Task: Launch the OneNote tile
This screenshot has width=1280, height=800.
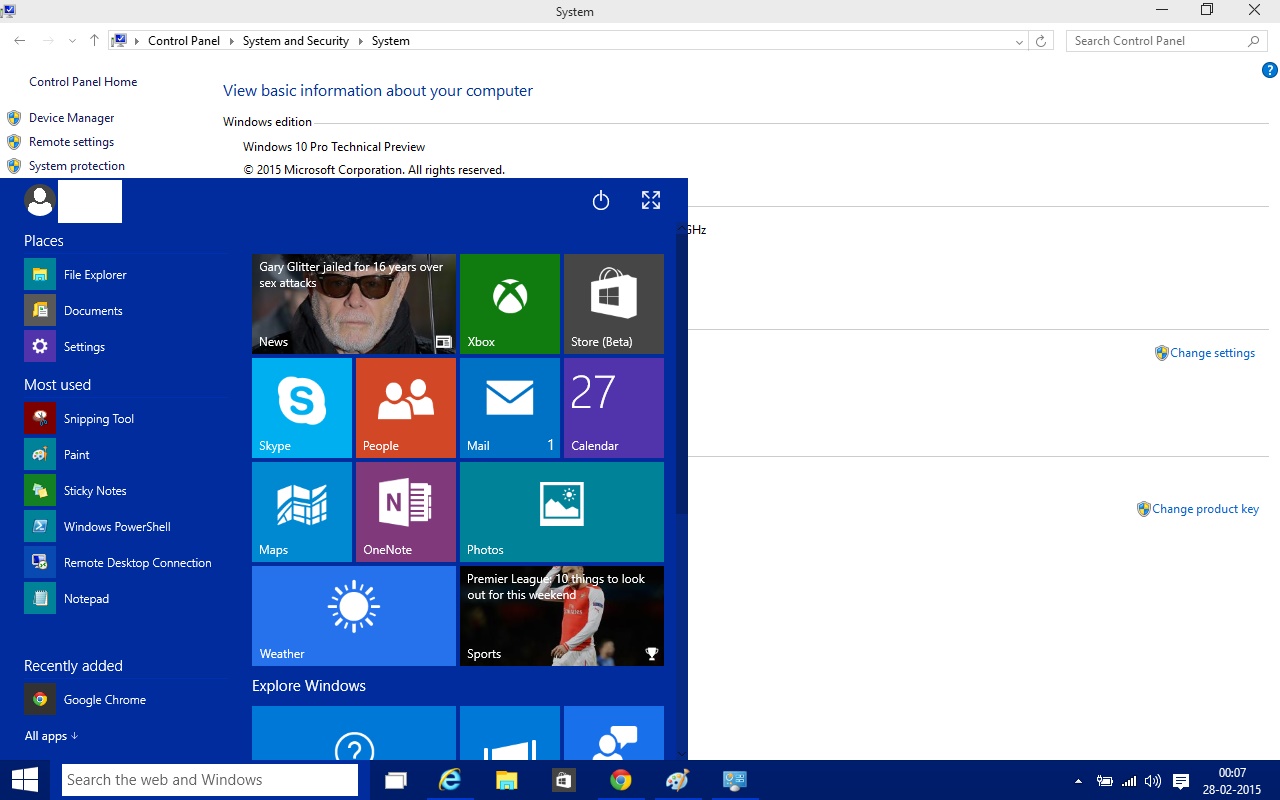Action: [405, 512]
